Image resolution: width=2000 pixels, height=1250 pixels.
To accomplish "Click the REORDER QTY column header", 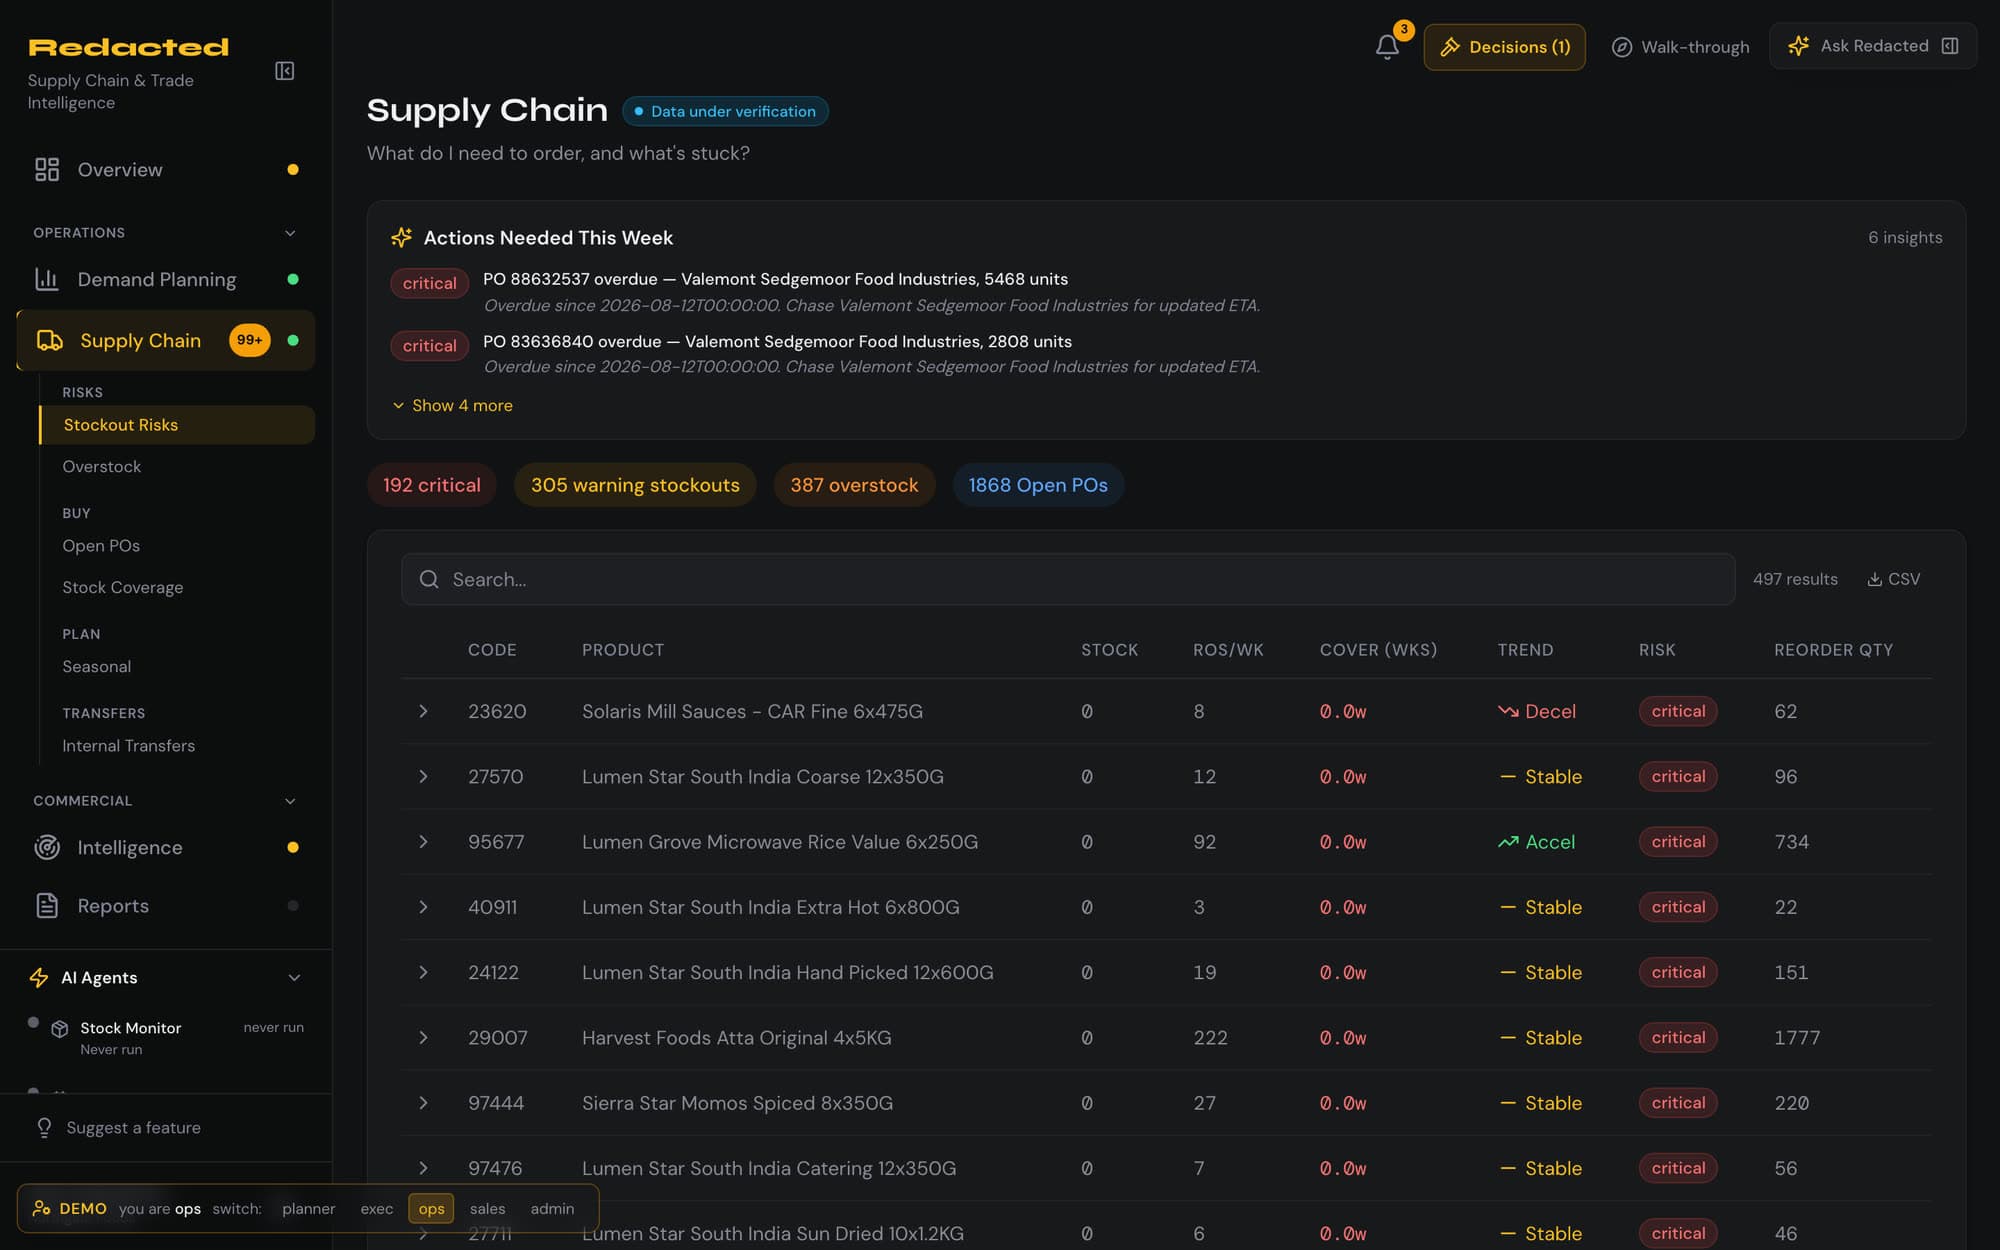I will coord(1833,650).
